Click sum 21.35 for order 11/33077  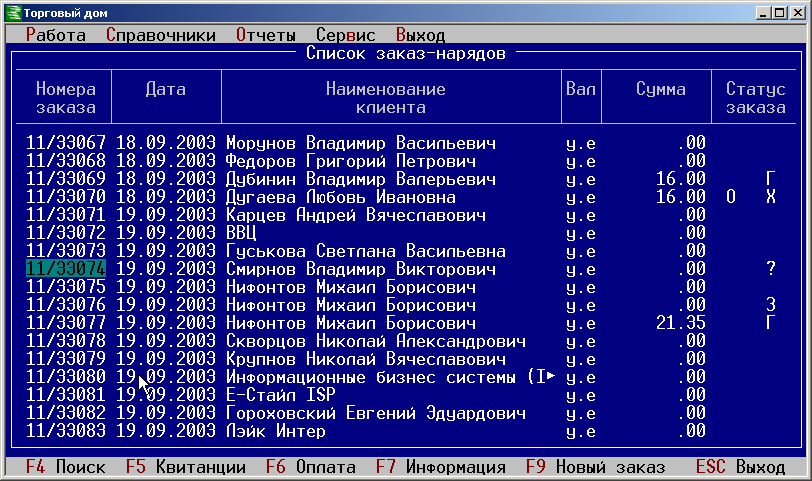click(x=681, y=323)
